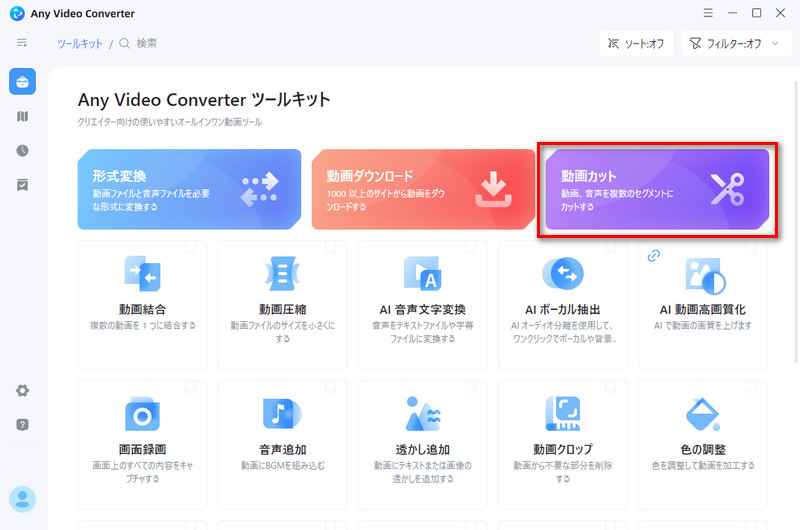Collapse the sidebar with the menu icon

22,43
